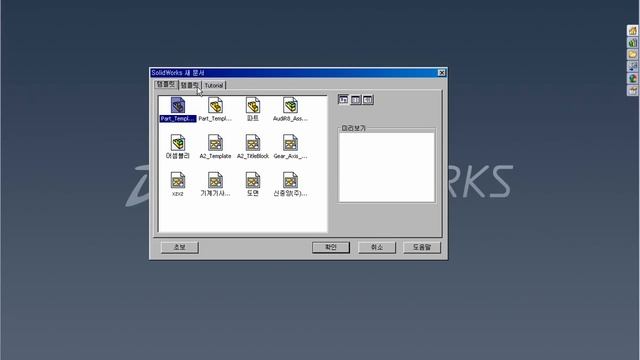Image resolution: width=640 pixels, height=360 pixels.
Task: Switch to list view
Action: [356, 100]
